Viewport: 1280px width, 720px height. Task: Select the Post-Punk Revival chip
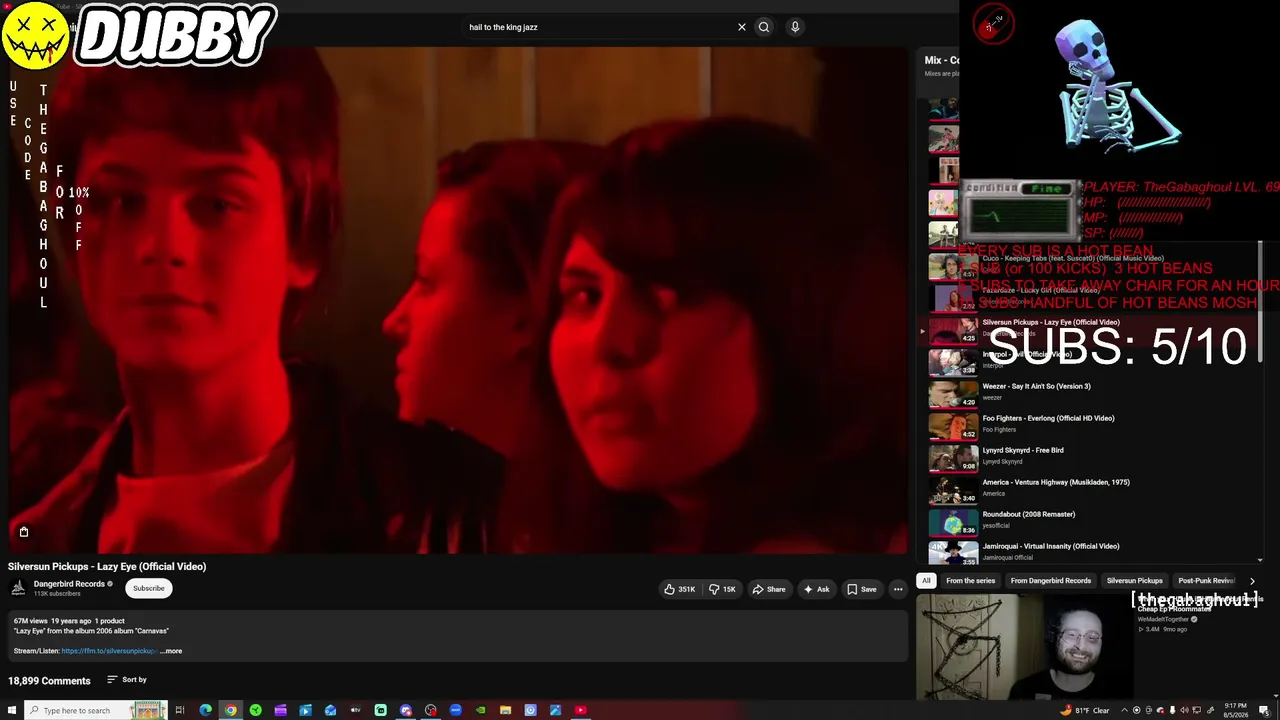pyautogui.click(x=1206, y=581)
